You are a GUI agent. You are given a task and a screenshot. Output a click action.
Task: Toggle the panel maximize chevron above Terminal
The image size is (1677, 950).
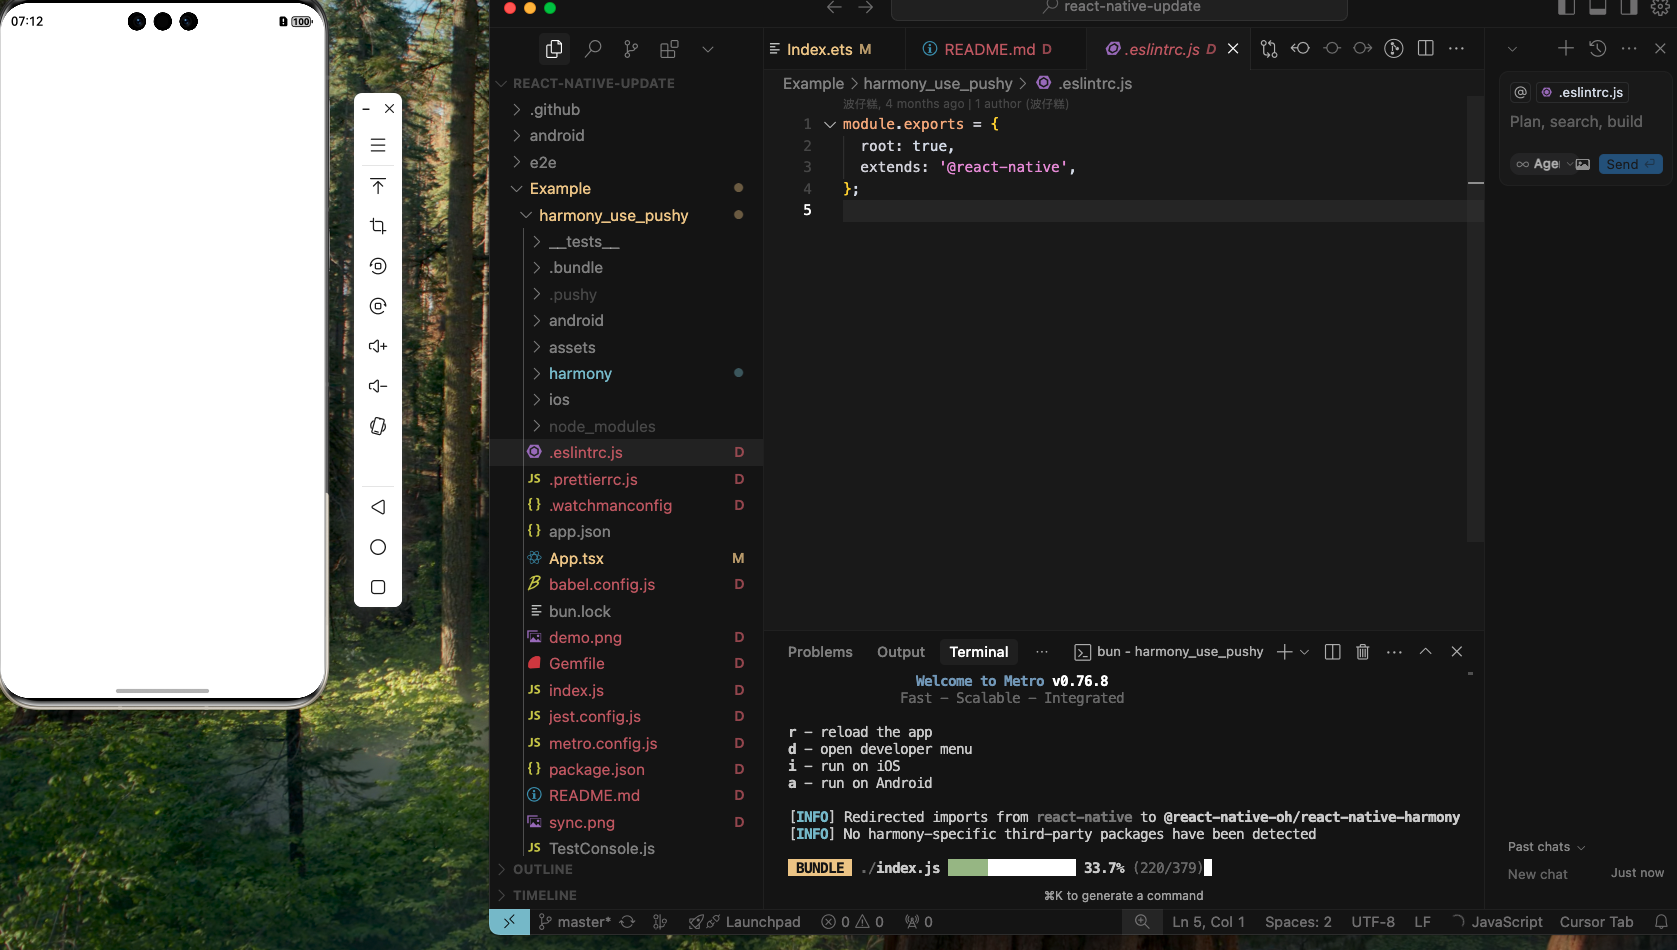click(x=1425, y=651)
